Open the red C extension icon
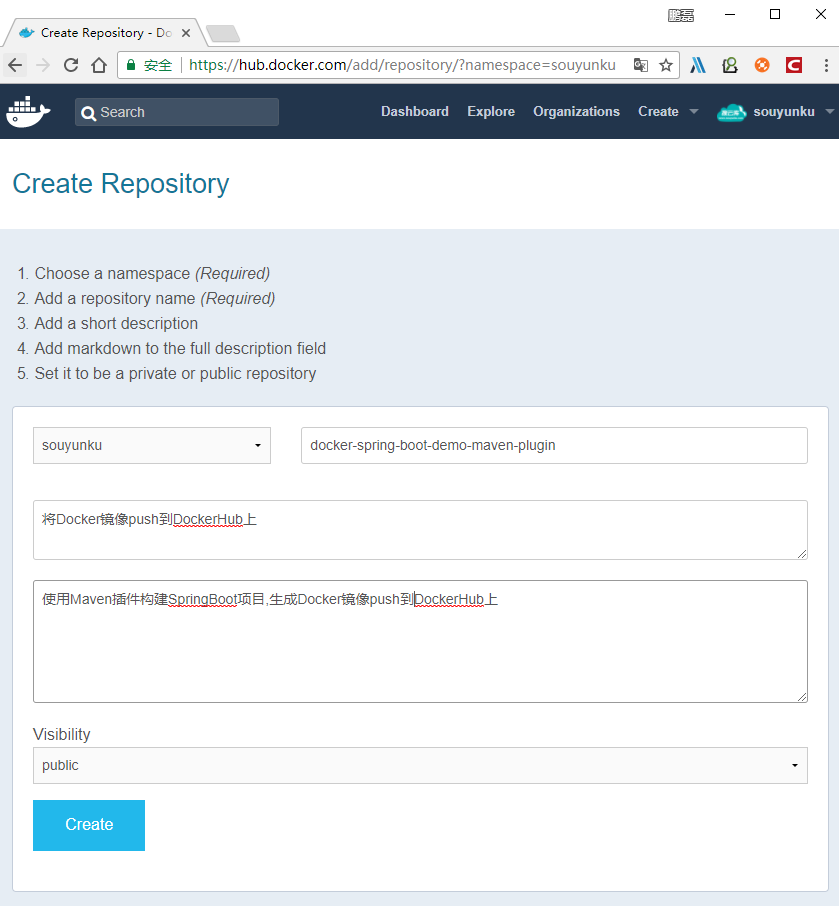 click(x=794, y=64)
